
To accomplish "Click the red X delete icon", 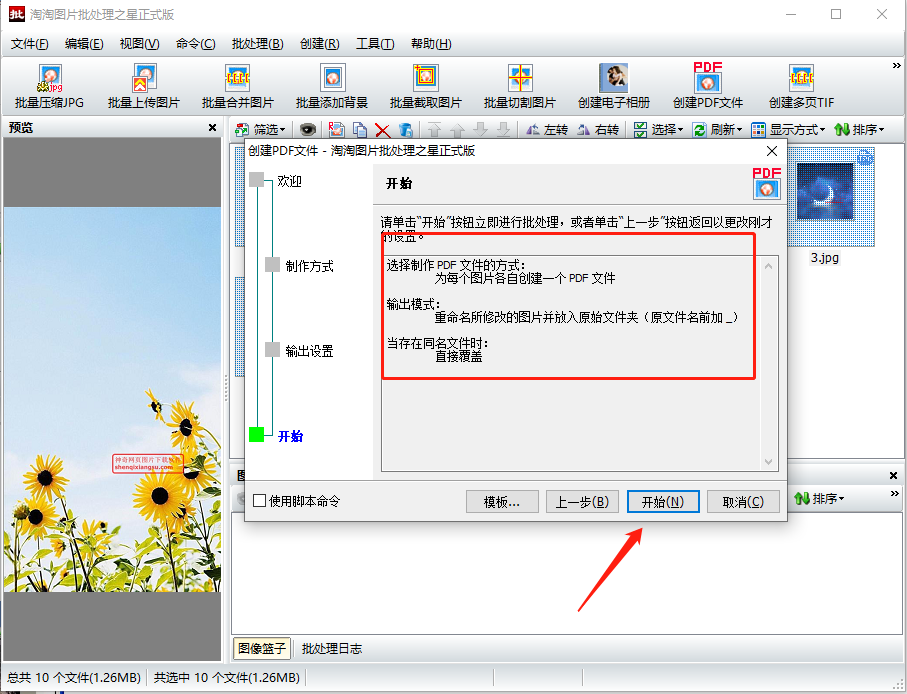I will tap(382, 130).
